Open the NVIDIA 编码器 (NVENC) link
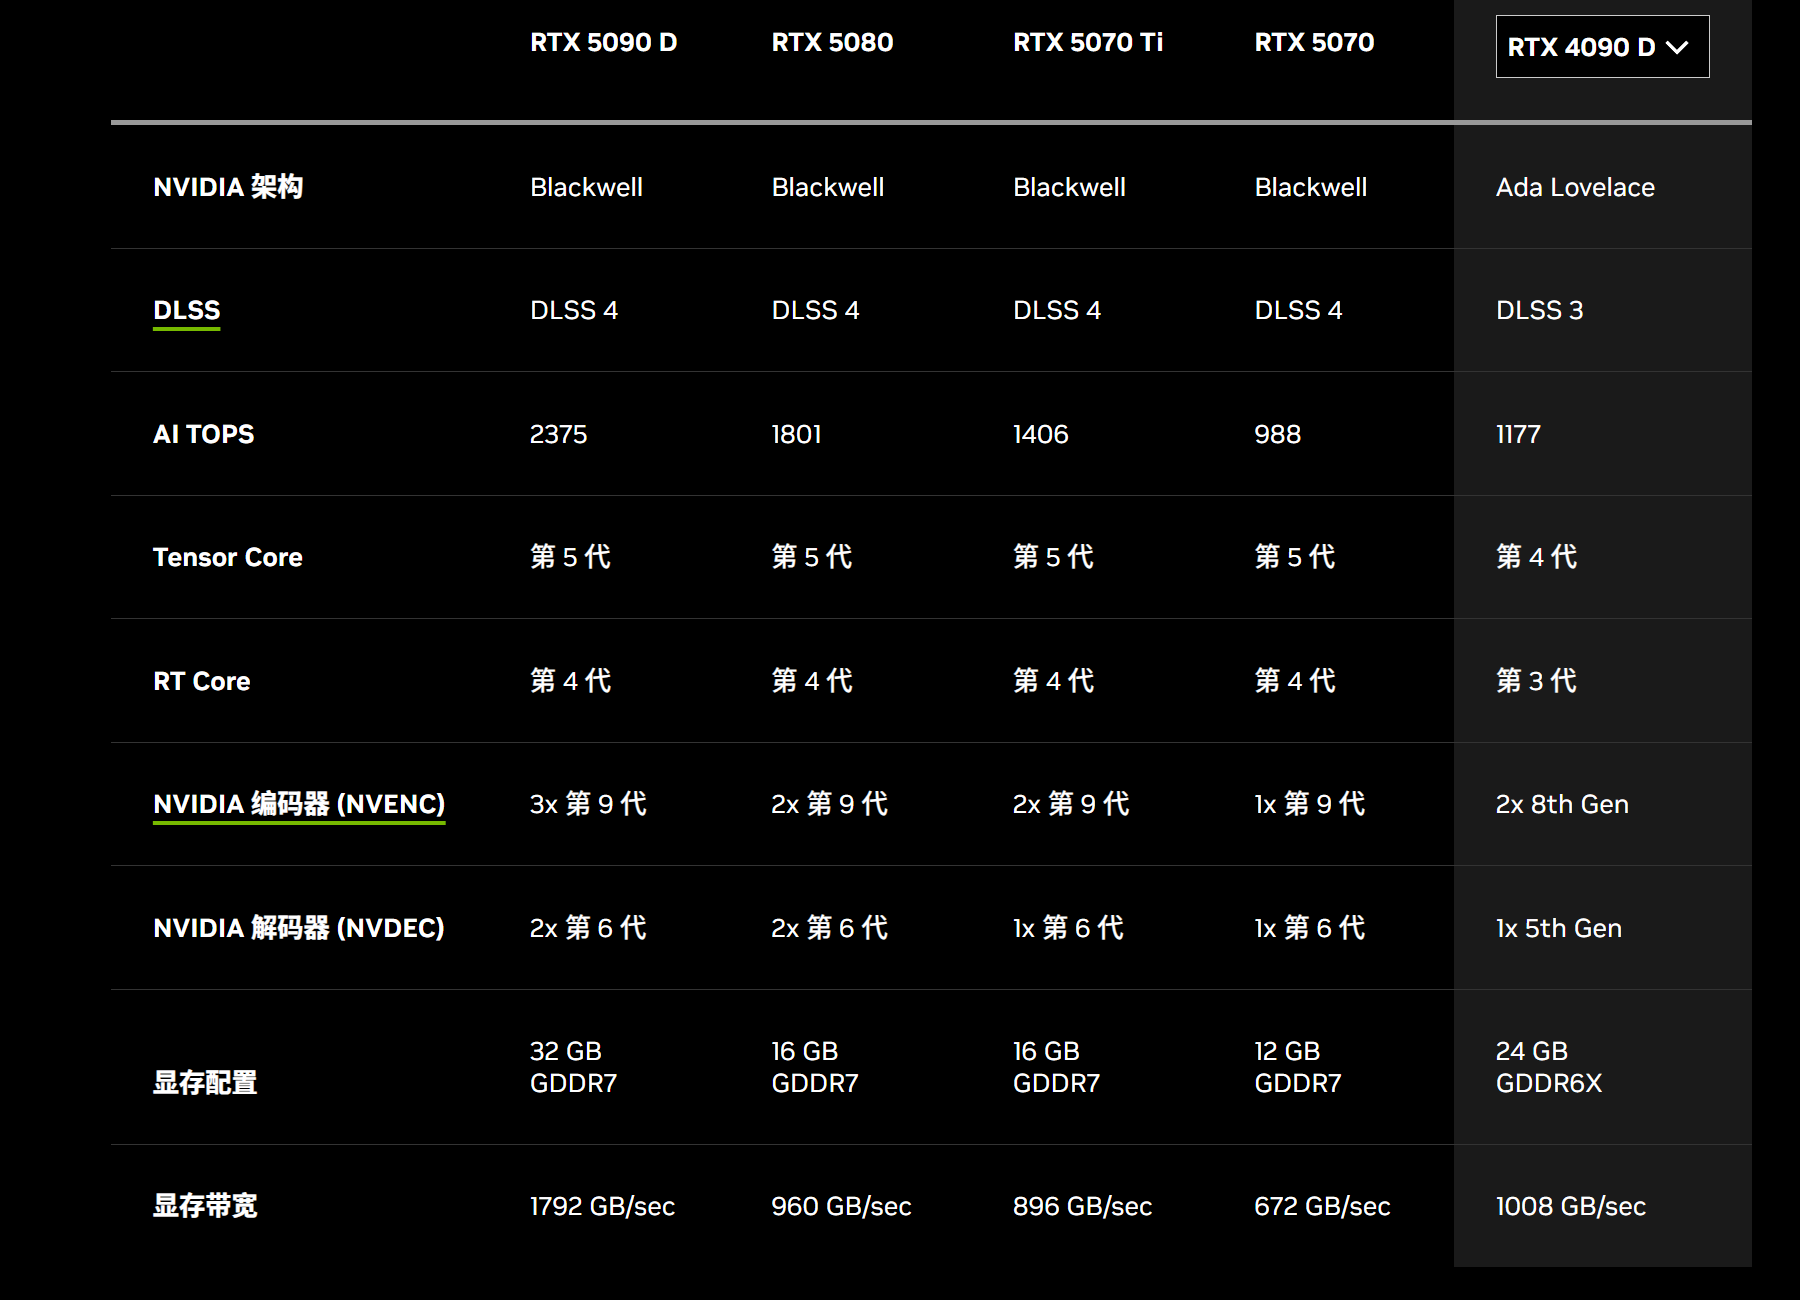This screenshot has width=1800, height=1300. click(x=299, y=805)
